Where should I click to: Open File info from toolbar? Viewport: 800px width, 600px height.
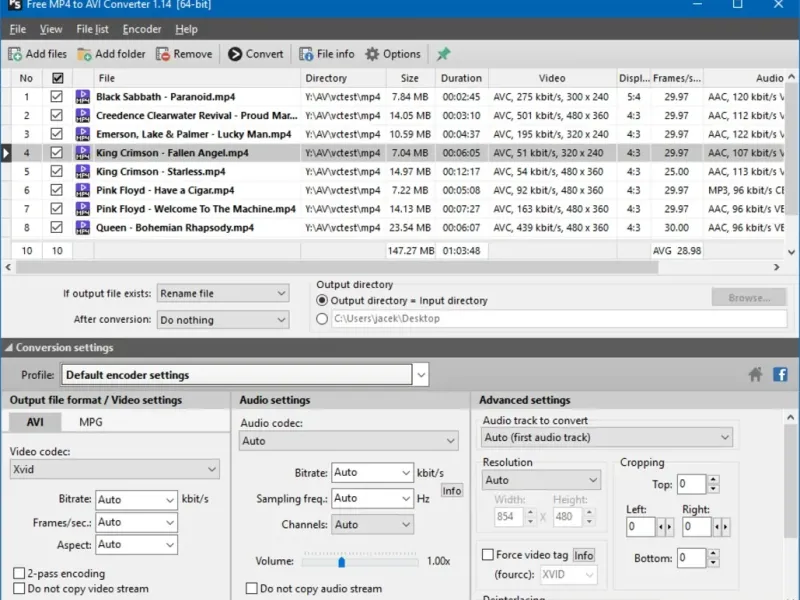(306, 54)
